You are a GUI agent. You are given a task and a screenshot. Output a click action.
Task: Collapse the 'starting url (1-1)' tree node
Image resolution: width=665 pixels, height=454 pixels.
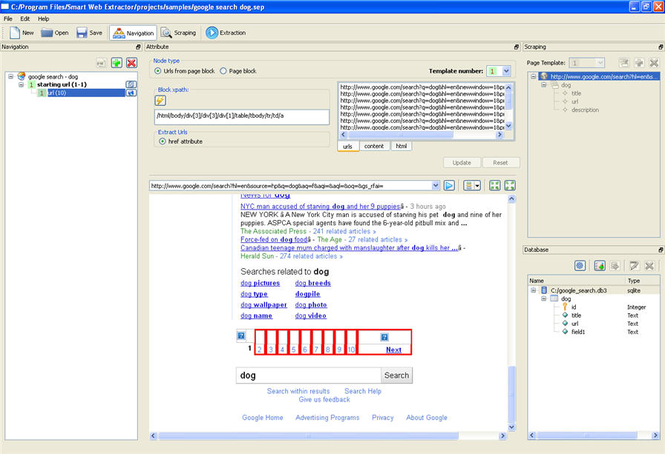pyautogui.click(x=21, y=84)
